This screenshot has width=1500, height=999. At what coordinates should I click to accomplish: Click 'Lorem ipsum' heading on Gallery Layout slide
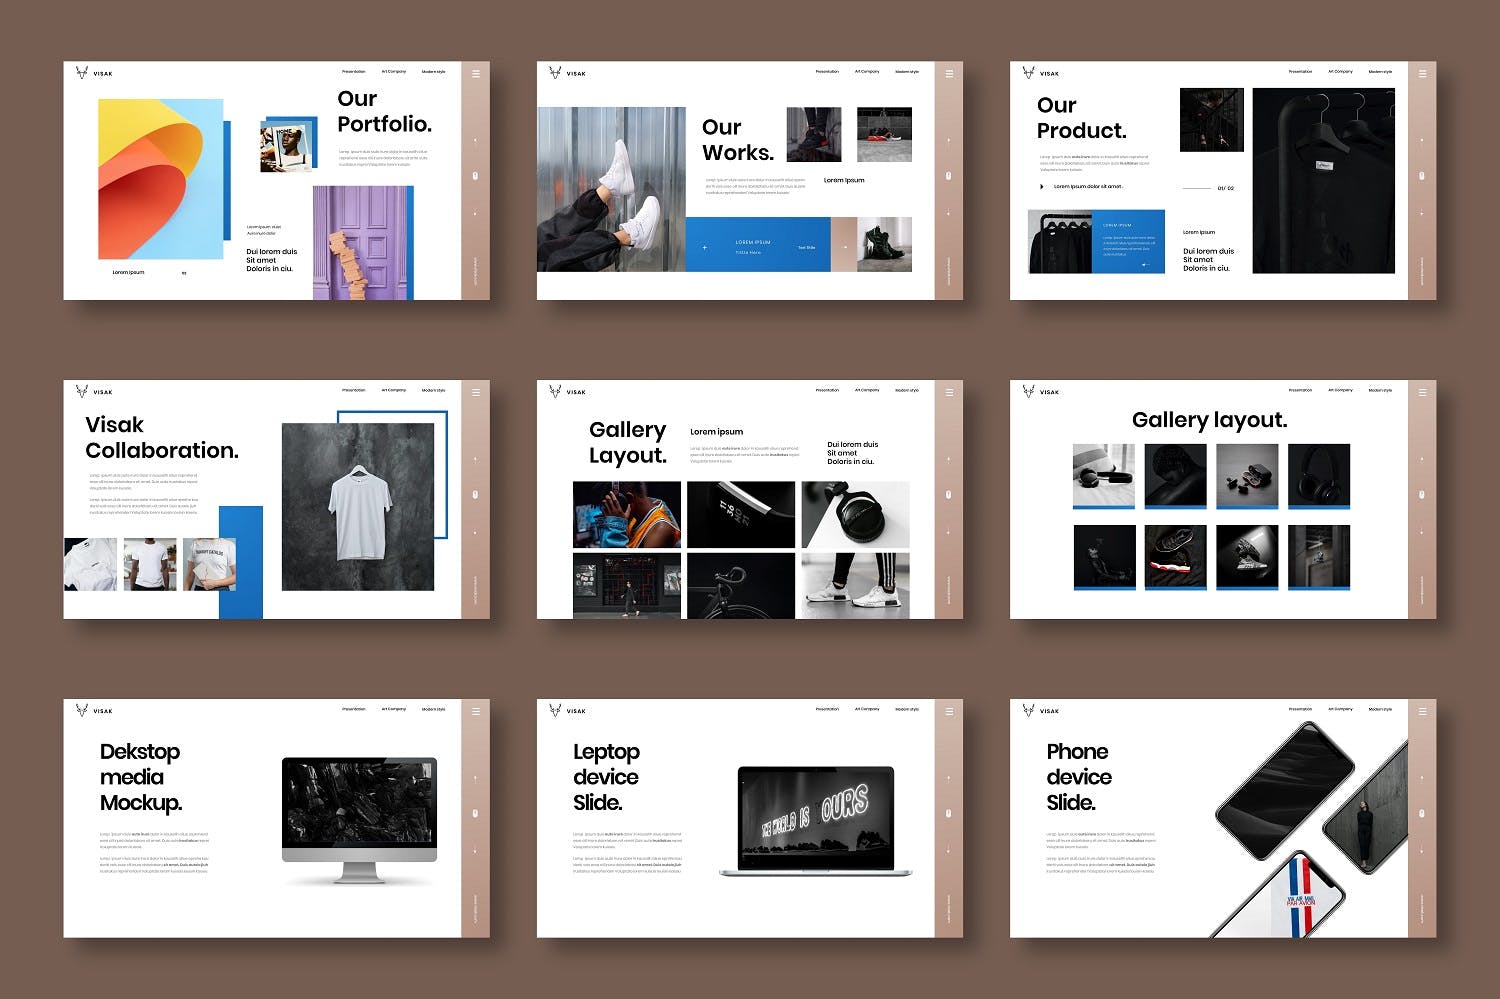tap(717, 432)
